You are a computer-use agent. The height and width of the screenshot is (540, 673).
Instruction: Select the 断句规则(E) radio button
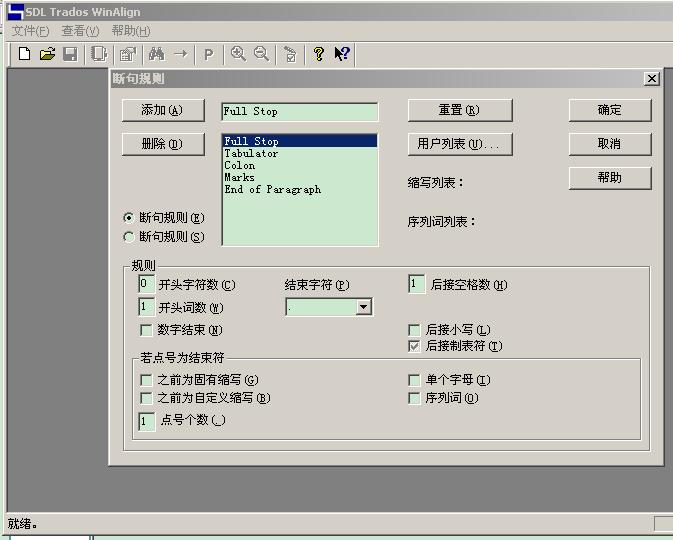[128, 218]
